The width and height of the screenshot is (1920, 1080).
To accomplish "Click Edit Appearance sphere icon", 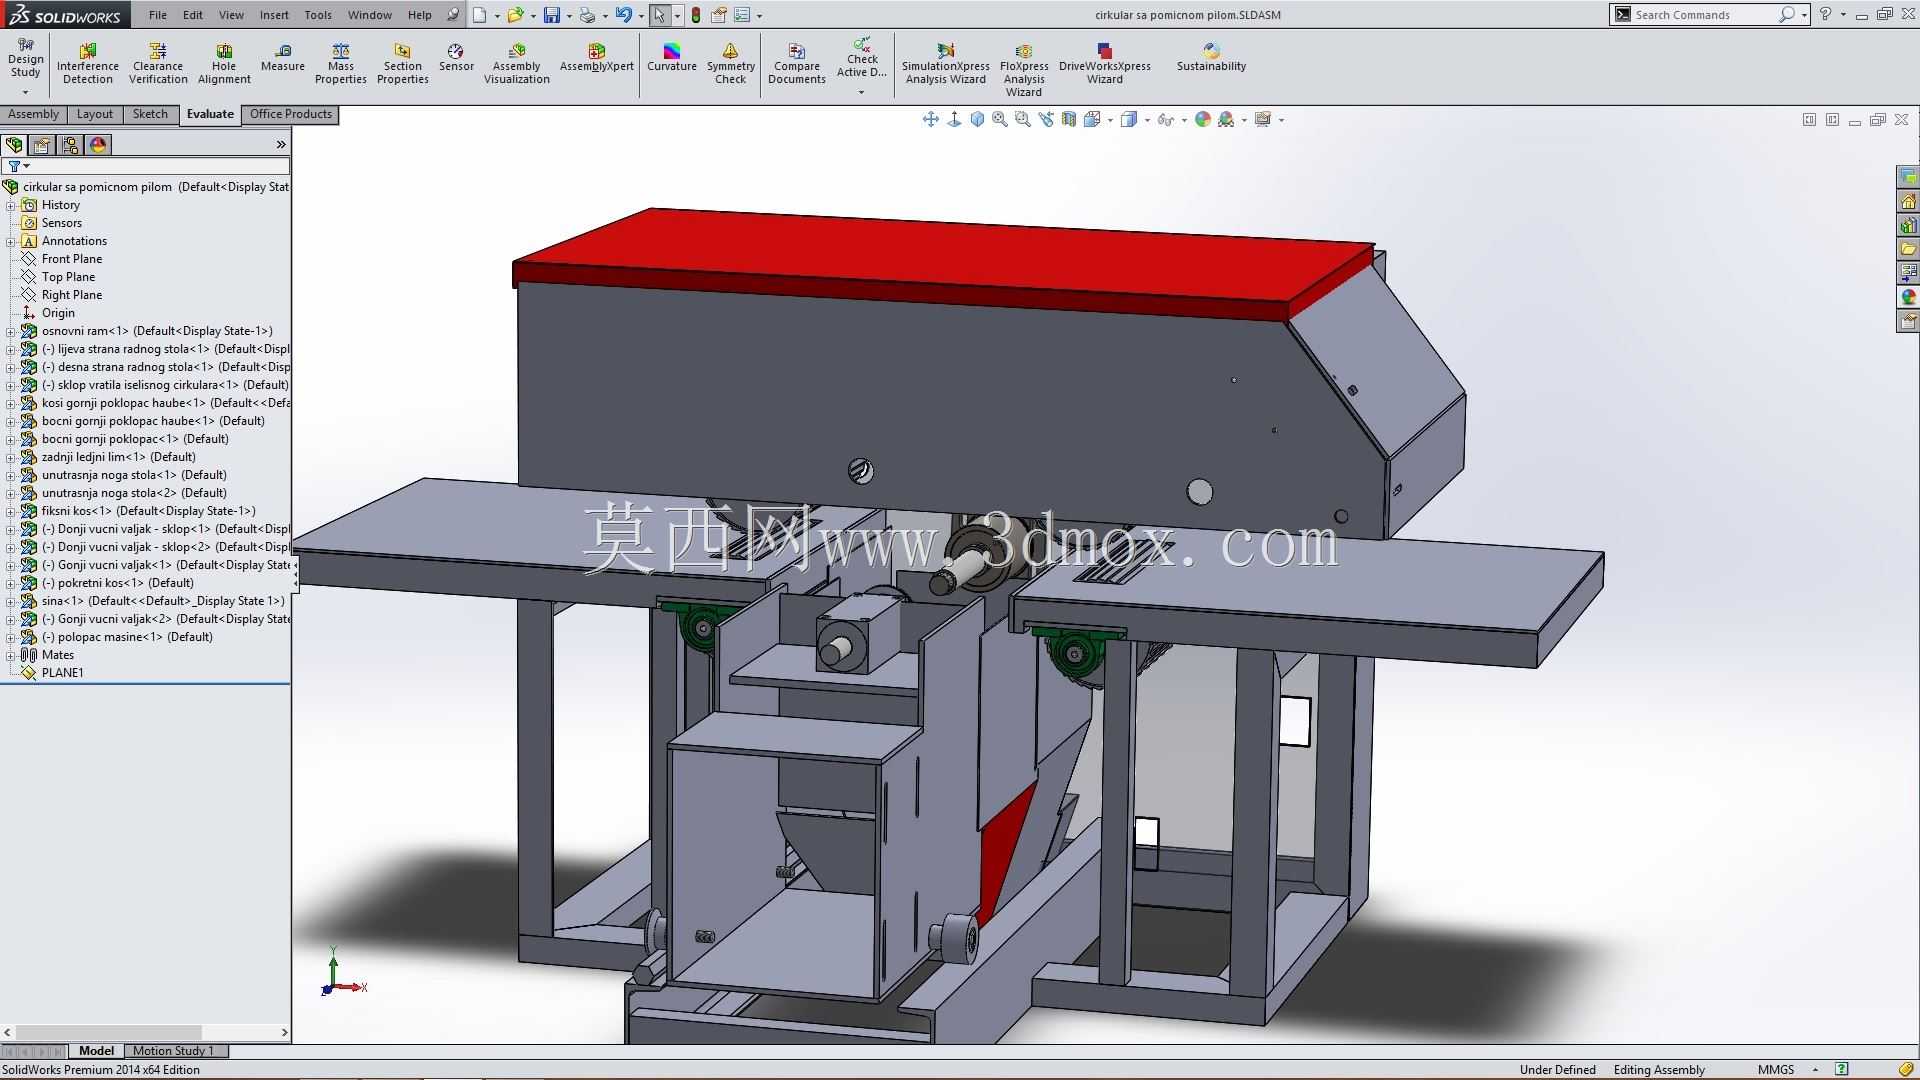I will (x=1203, y=120).
